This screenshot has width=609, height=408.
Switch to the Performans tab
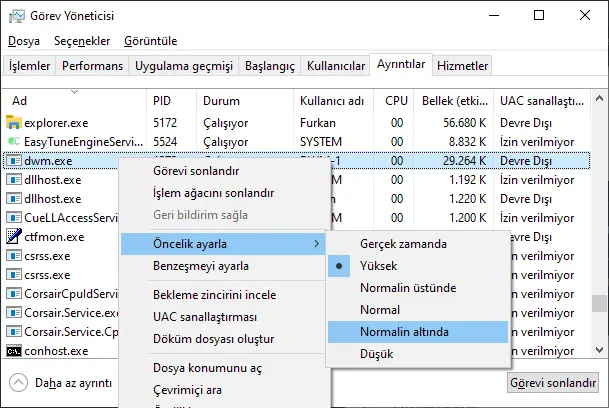pos(92,66)
